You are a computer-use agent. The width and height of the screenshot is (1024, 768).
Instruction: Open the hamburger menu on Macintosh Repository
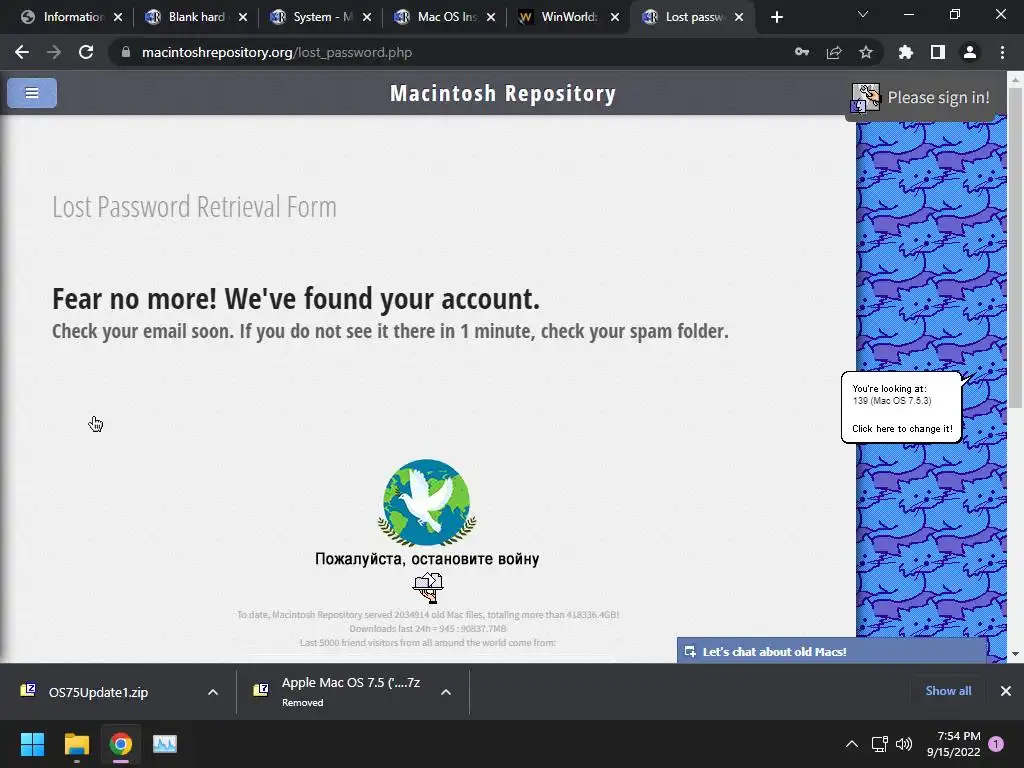[32, 93]
